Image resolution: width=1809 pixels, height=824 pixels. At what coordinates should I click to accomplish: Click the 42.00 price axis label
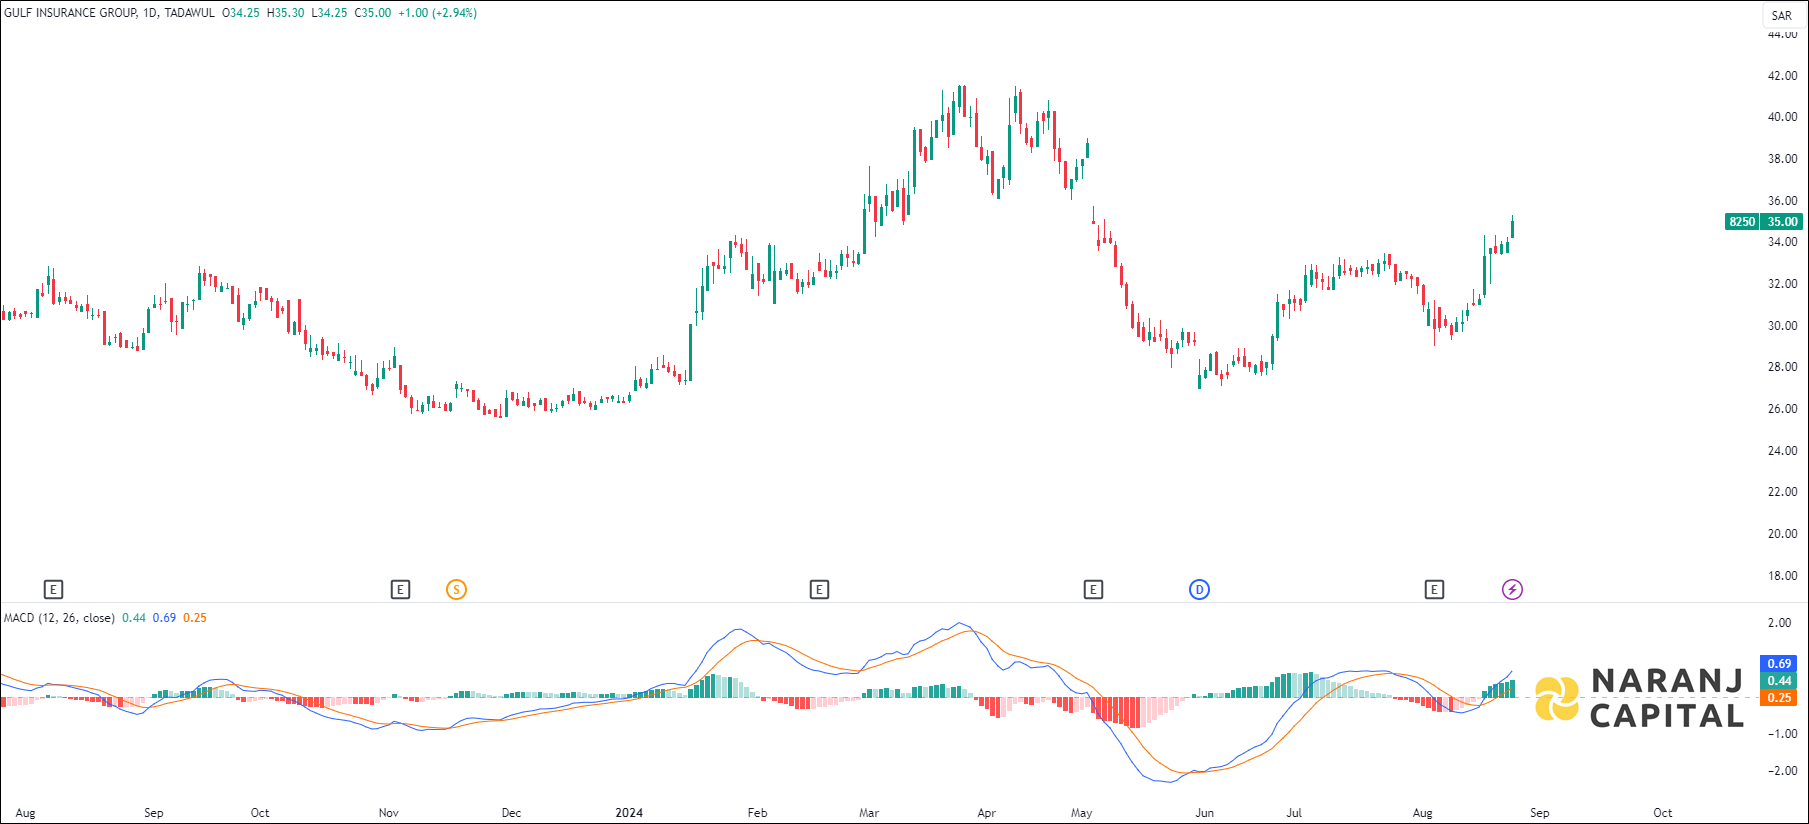click(x=1782, y=76)
